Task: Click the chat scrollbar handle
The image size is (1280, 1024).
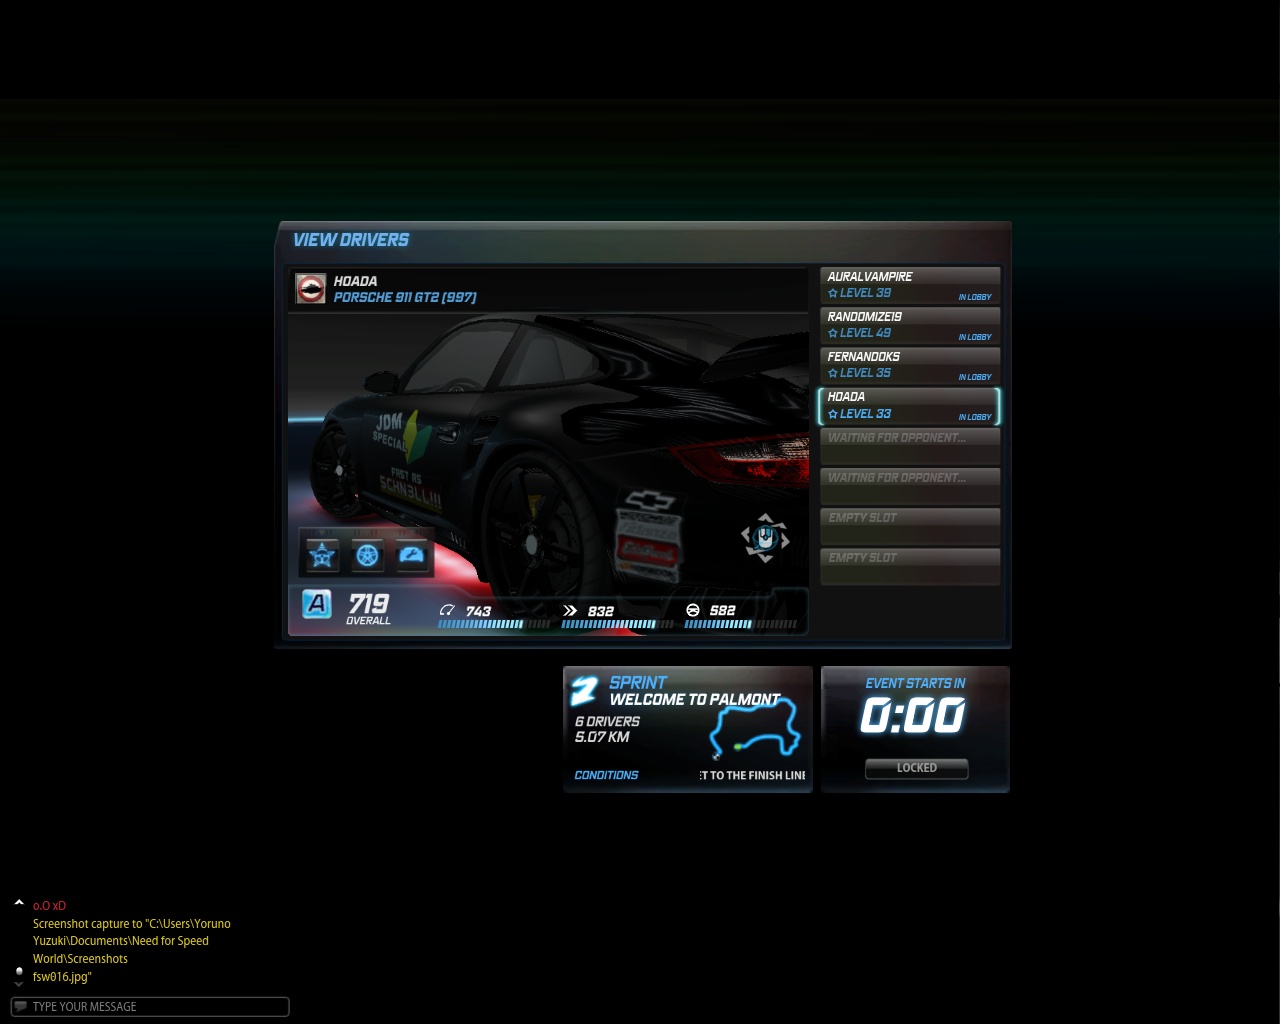Action: (x=19, y=971)
